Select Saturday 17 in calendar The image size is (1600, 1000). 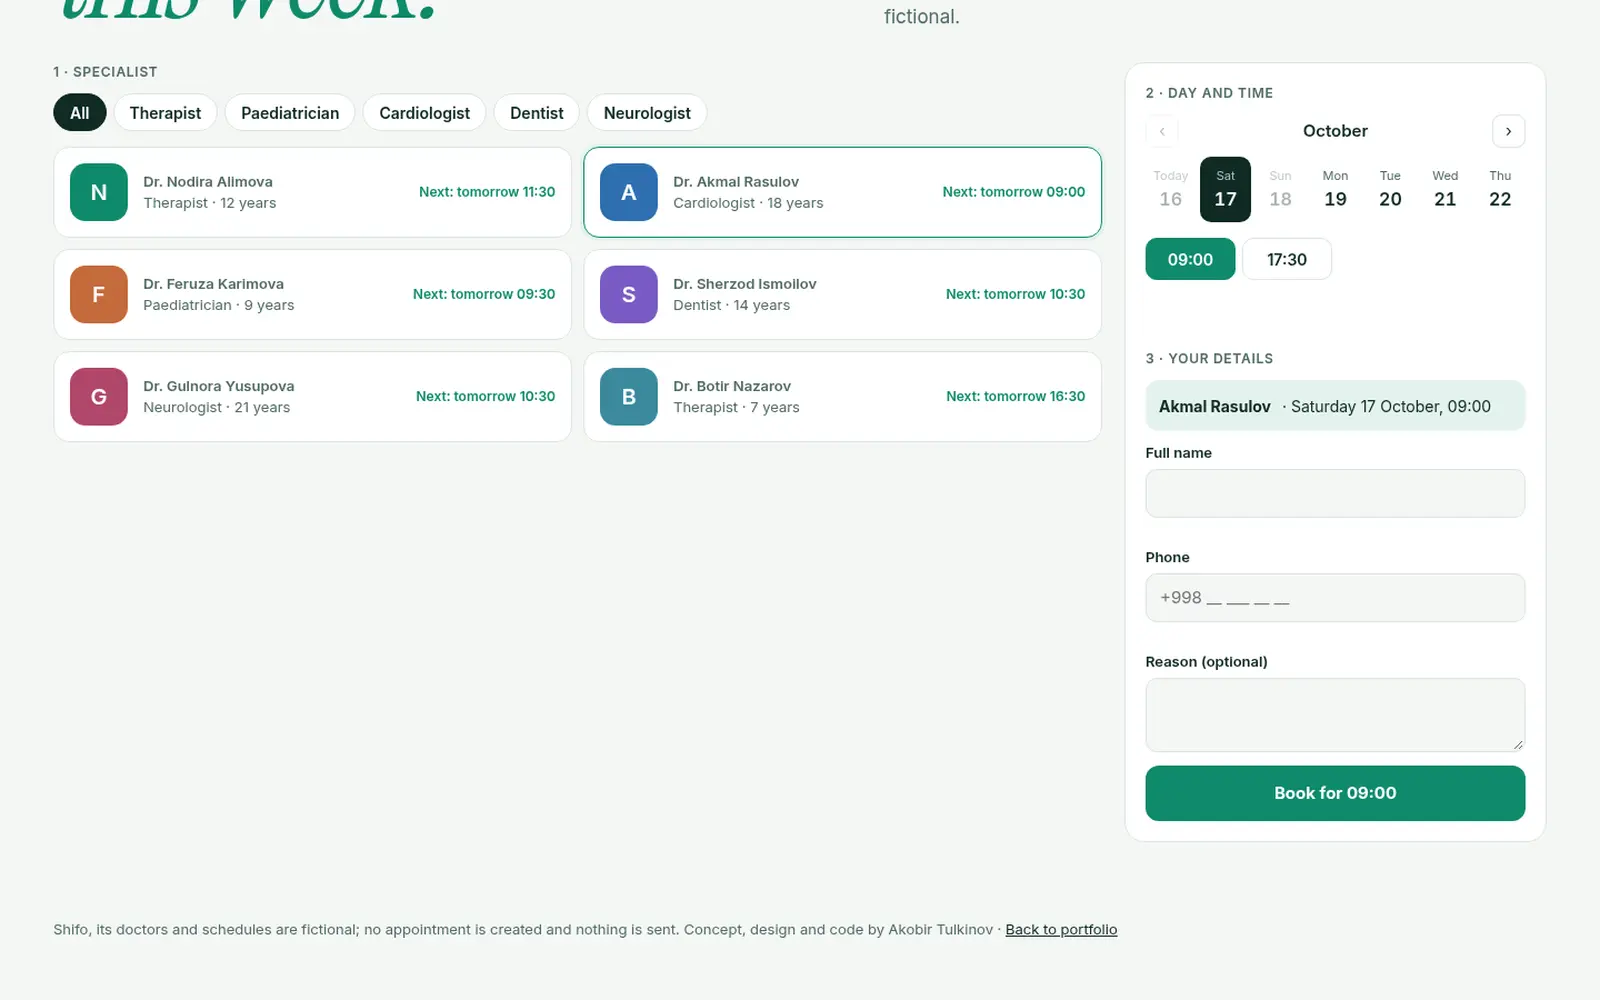(1226, 189)
